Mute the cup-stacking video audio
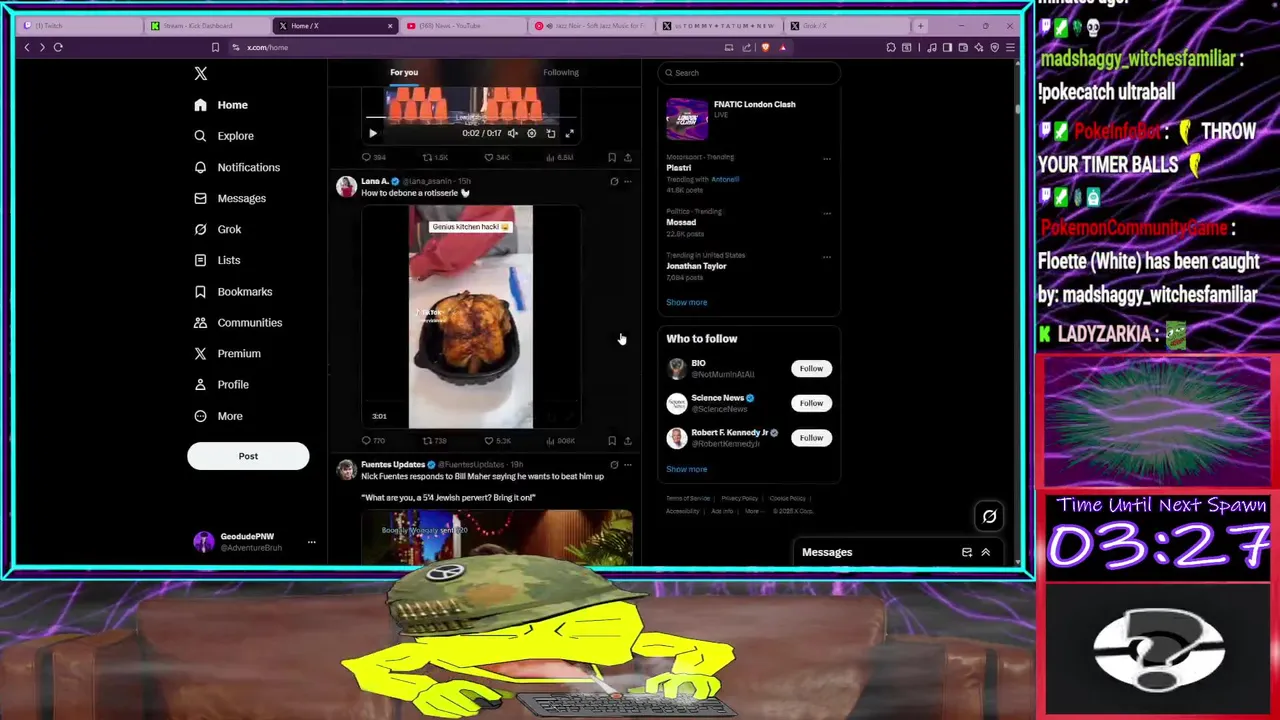 (x=512, y=133)
